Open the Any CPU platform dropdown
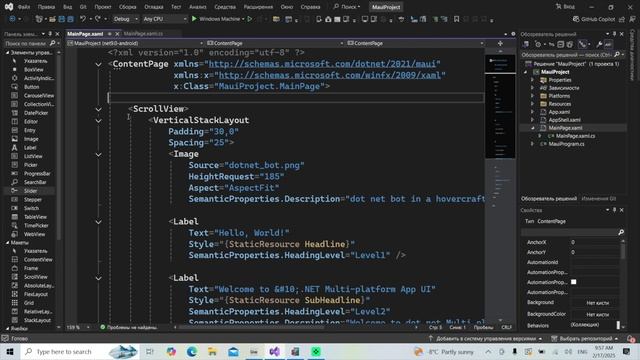The image size is (640, 360). point(165,19)
